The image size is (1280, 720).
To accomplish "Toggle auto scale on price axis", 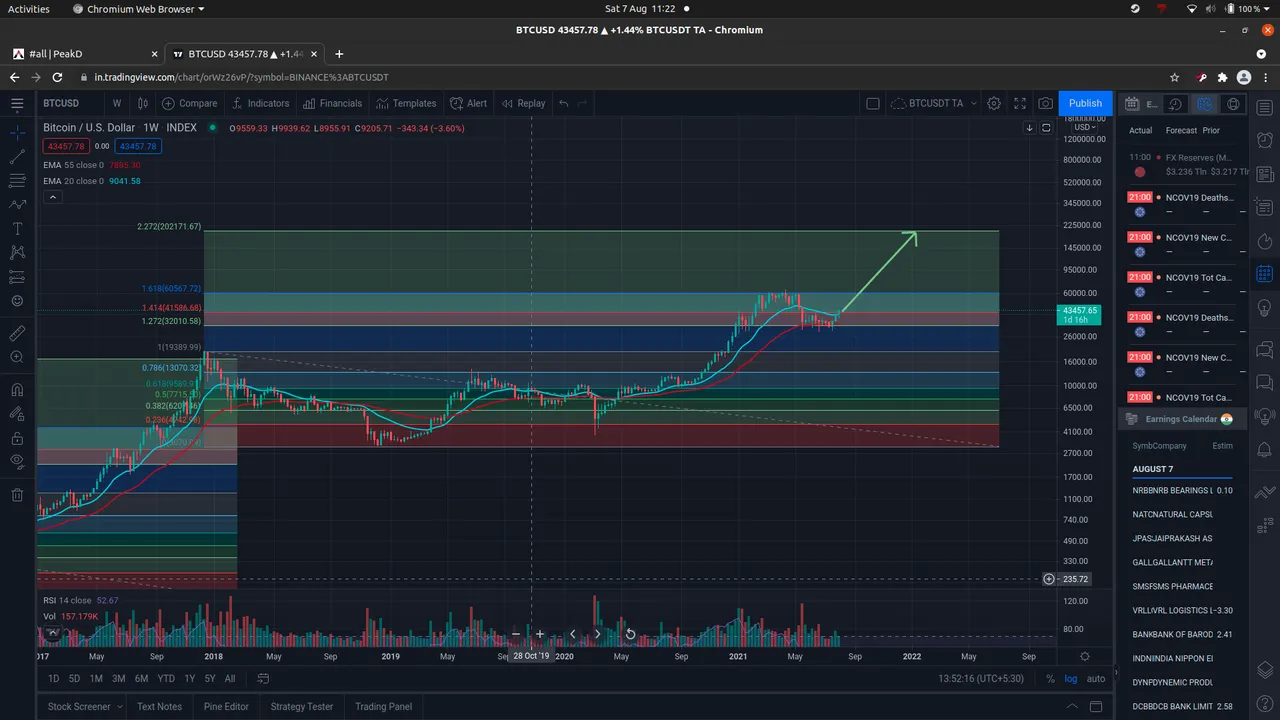I will [x=1096, y=679].
